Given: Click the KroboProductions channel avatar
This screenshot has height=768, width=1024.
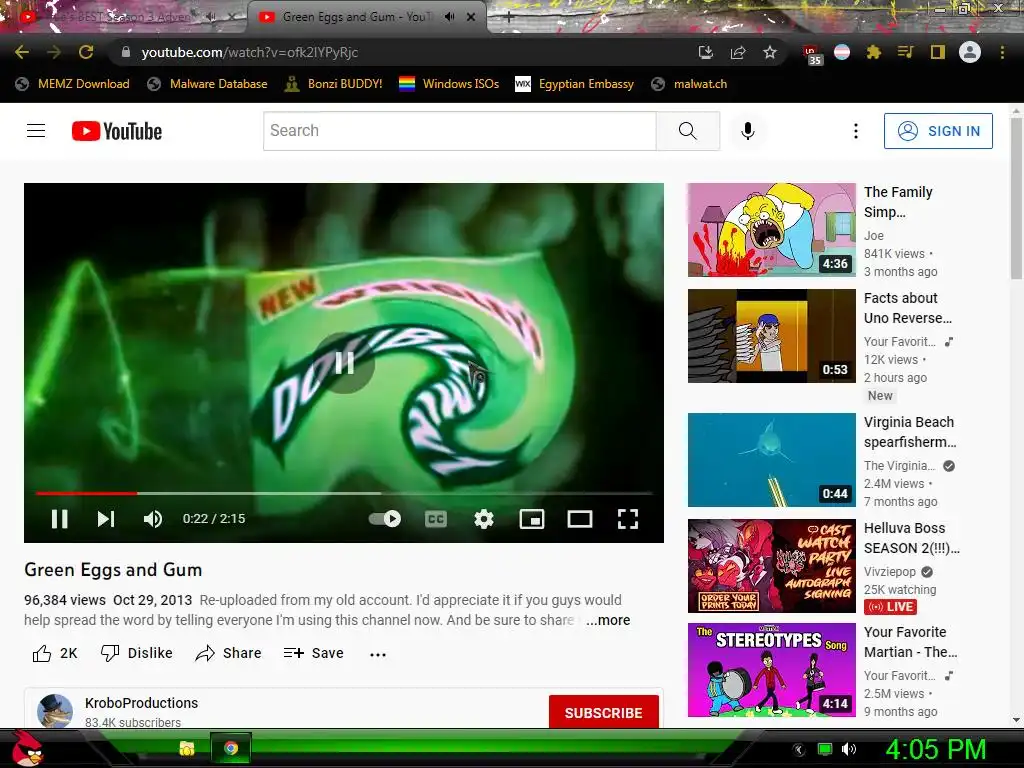Looking at the screenshot, I should (x=55, y=711).
